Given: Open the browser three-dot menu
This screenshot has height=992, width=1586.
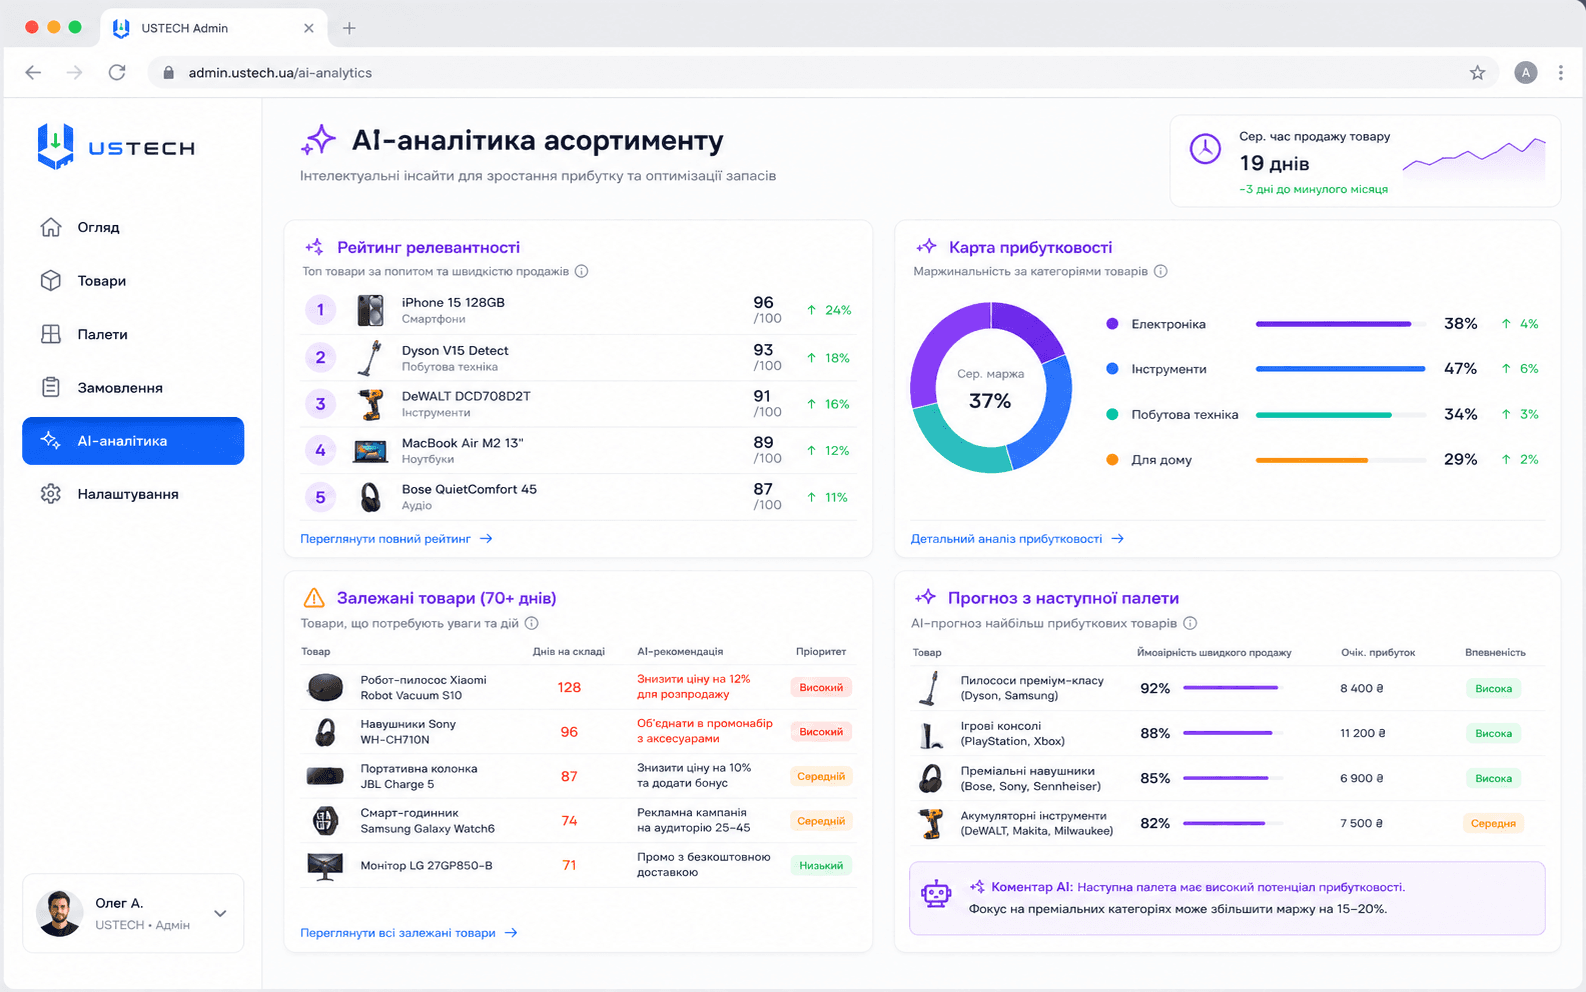Looking at the screenshot, I should (x=1560, y=72).
